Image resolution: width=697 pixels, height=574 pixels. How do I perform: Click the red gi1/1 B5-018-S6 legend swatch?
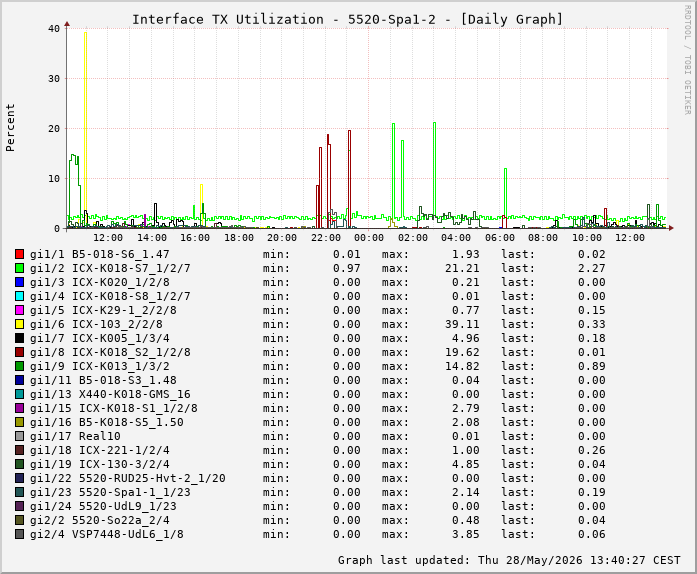[x=19, y=254]
